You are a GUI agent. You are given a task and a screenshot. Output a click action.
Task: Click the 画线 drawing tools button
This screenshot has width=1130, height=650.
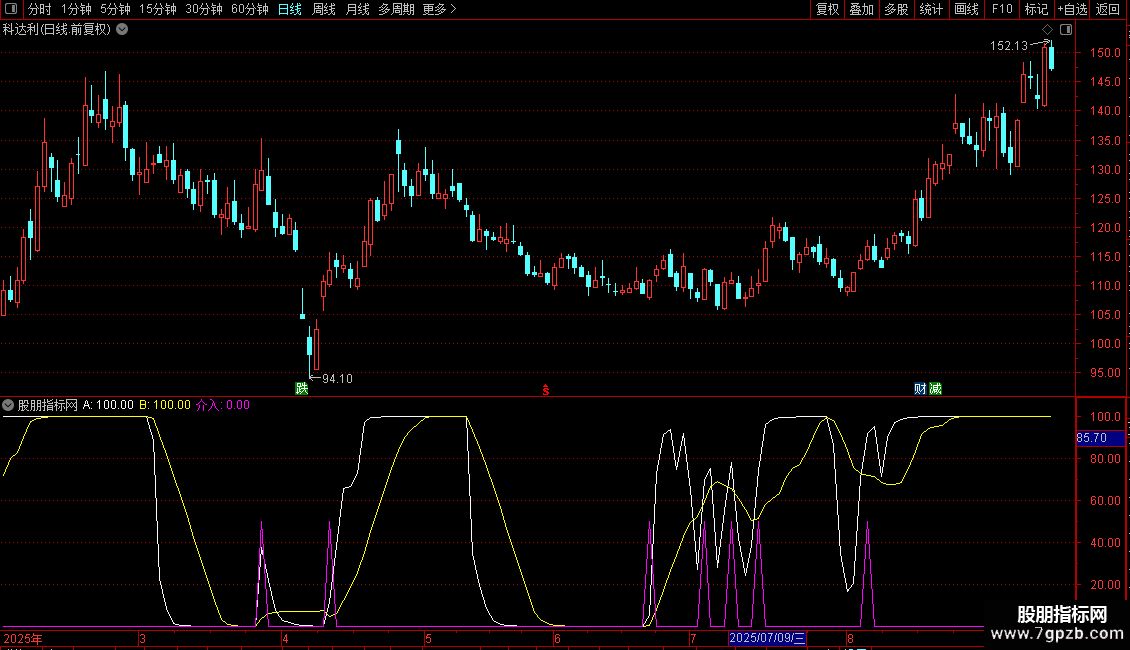coord(966,9)
